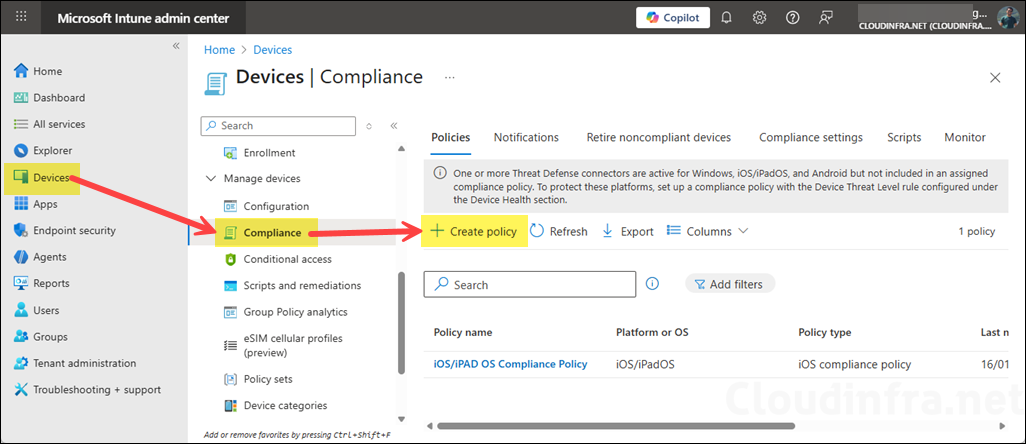
Task: Open the settings gear icon
Action: [x=759, y=18]
